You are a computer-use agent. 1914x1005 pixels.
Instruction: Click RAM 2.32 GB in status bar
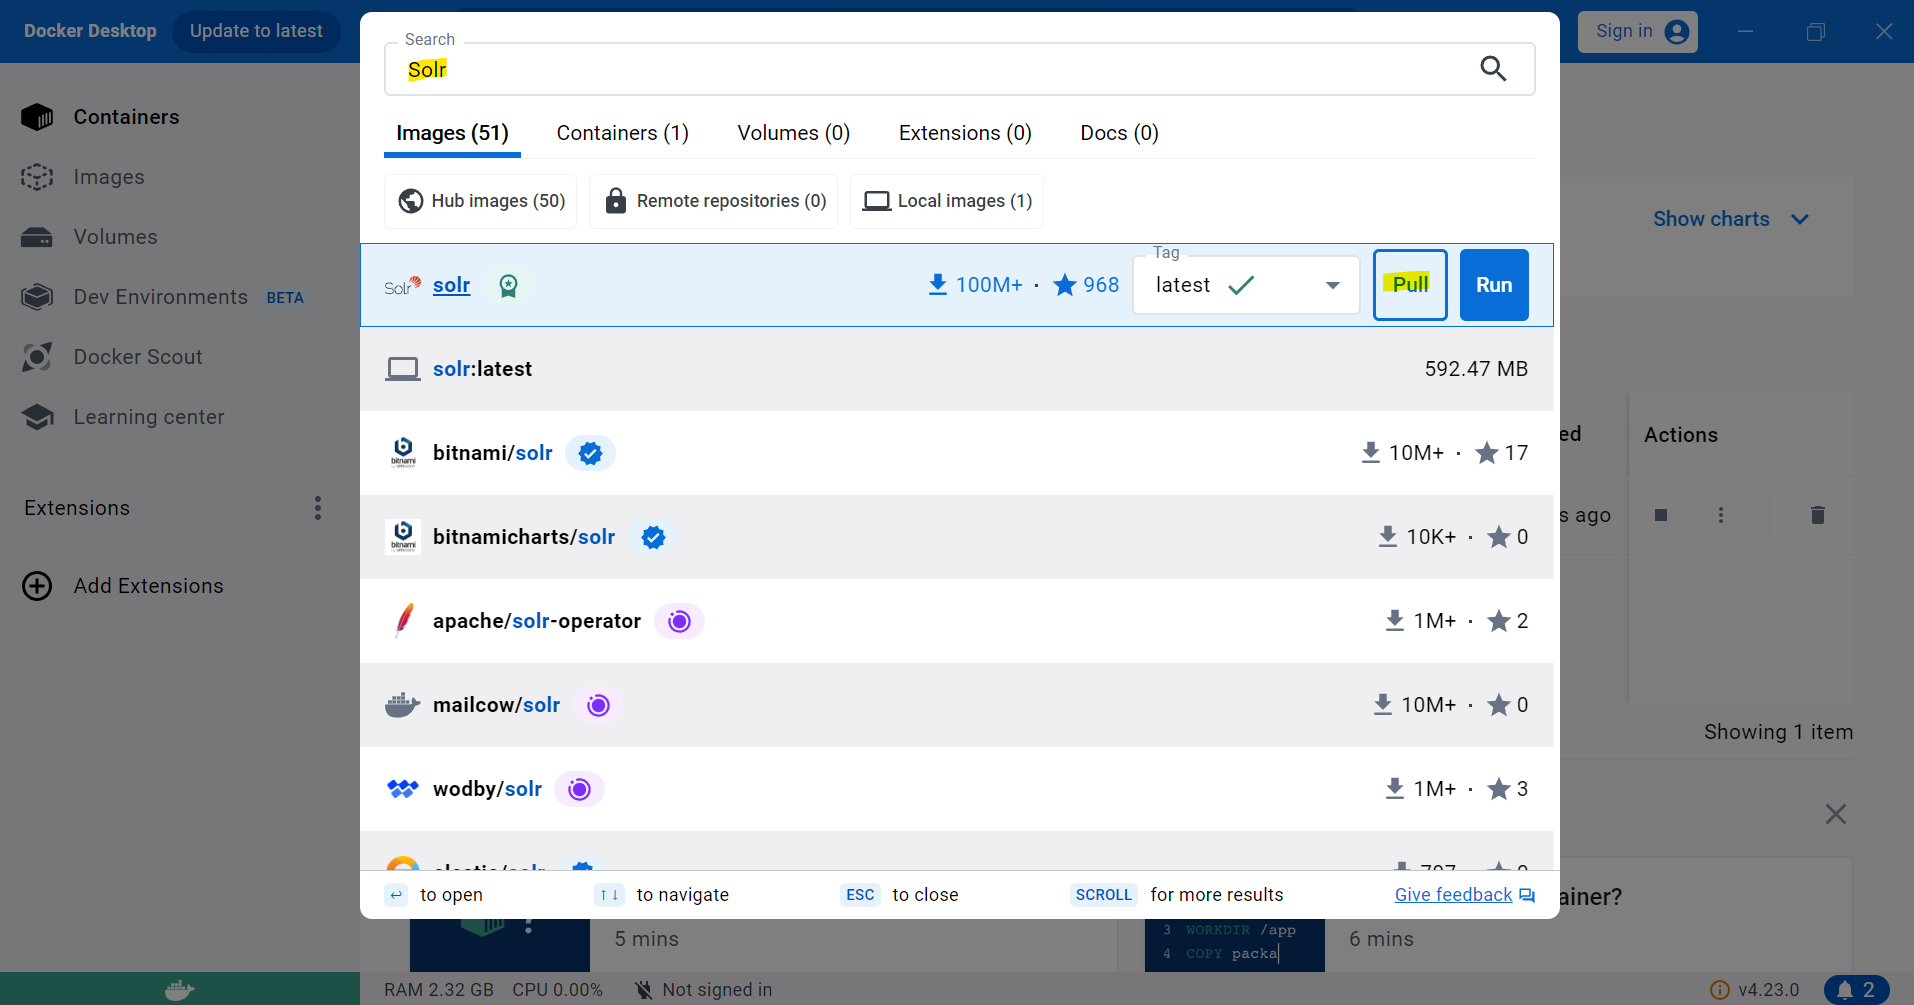439,990
